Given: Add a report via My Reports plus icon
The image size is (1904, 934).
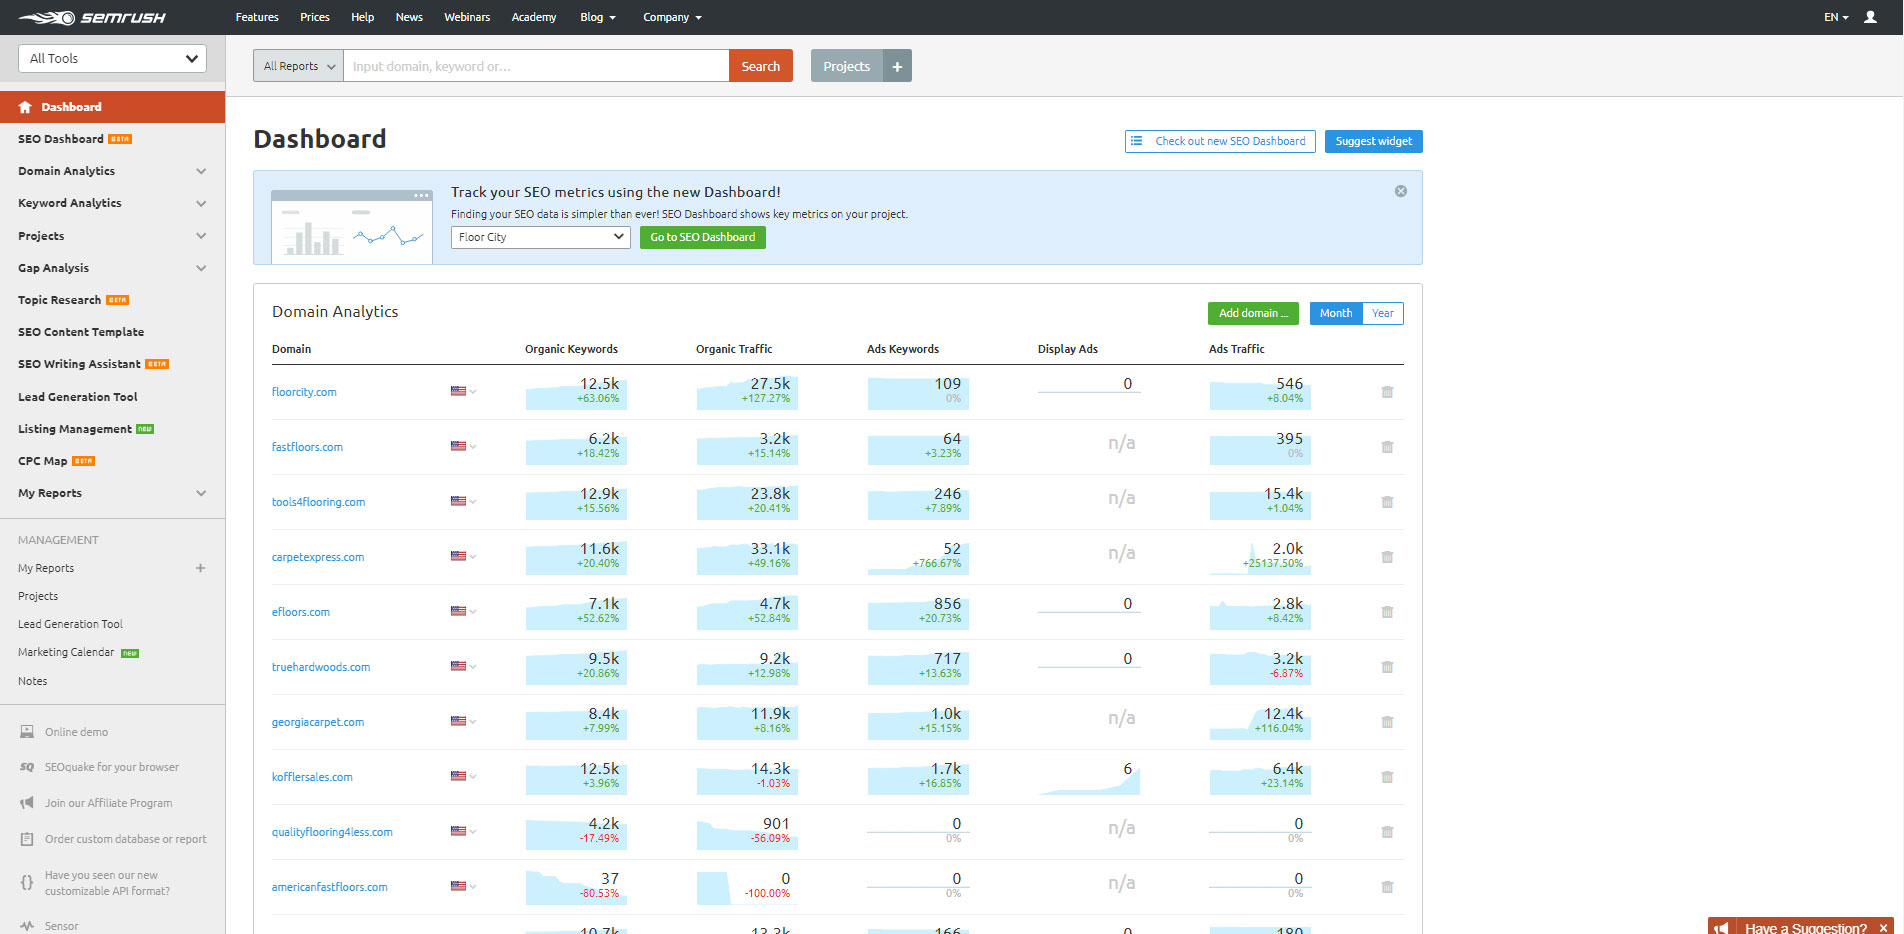Looking at the screenshot, I should (200, 568).
